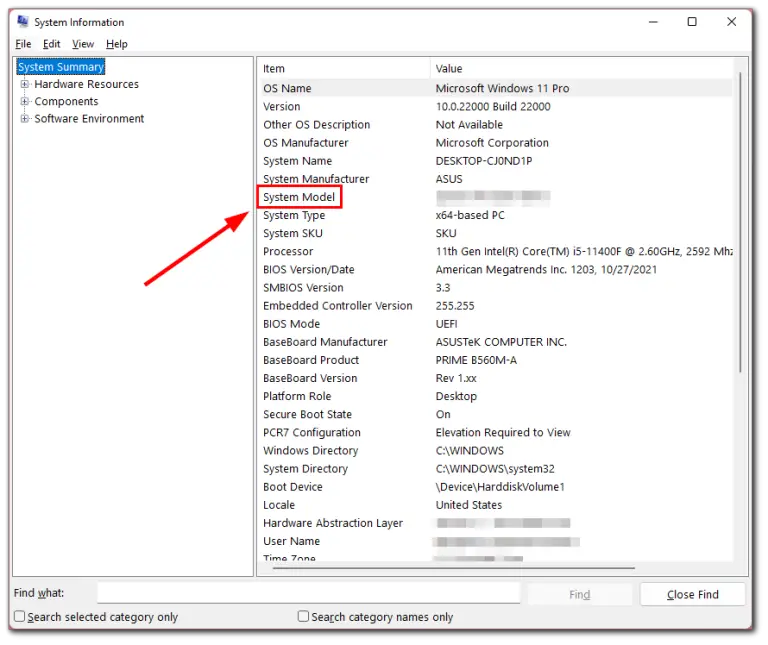Click the value Elevation Required to View

[503, 432]
